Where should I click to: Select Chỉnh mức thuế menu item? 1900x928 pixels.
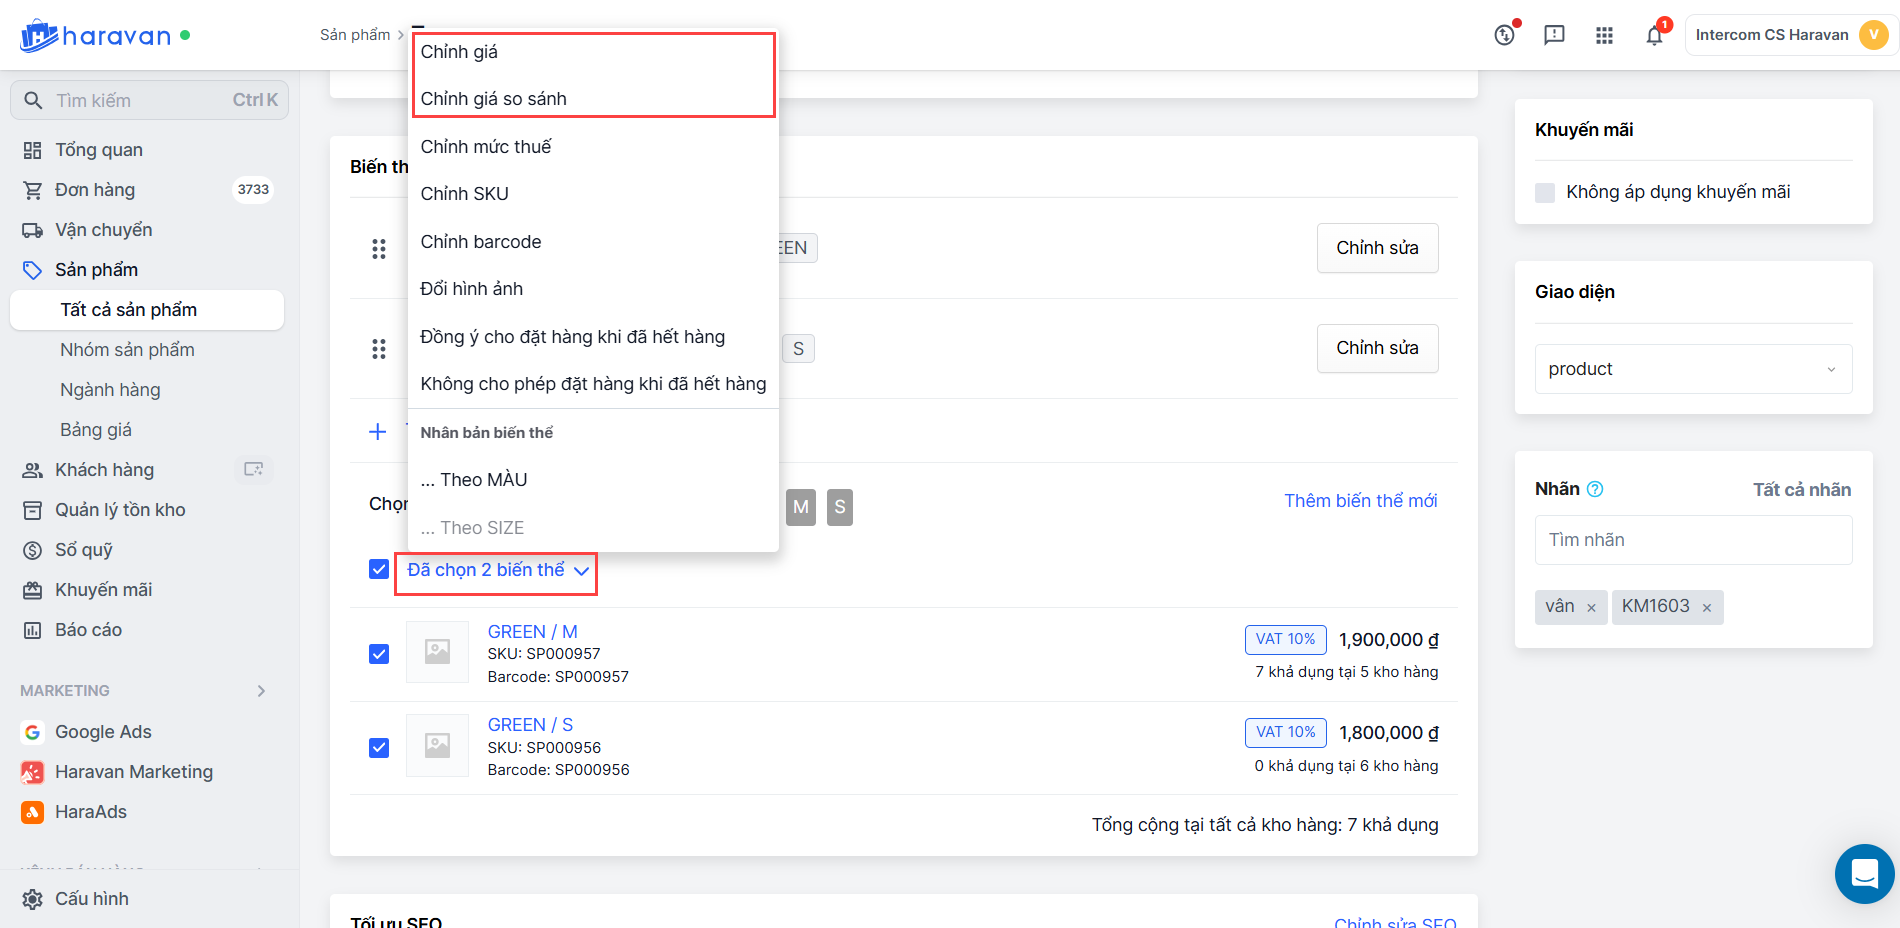click(x=593, y=147)
